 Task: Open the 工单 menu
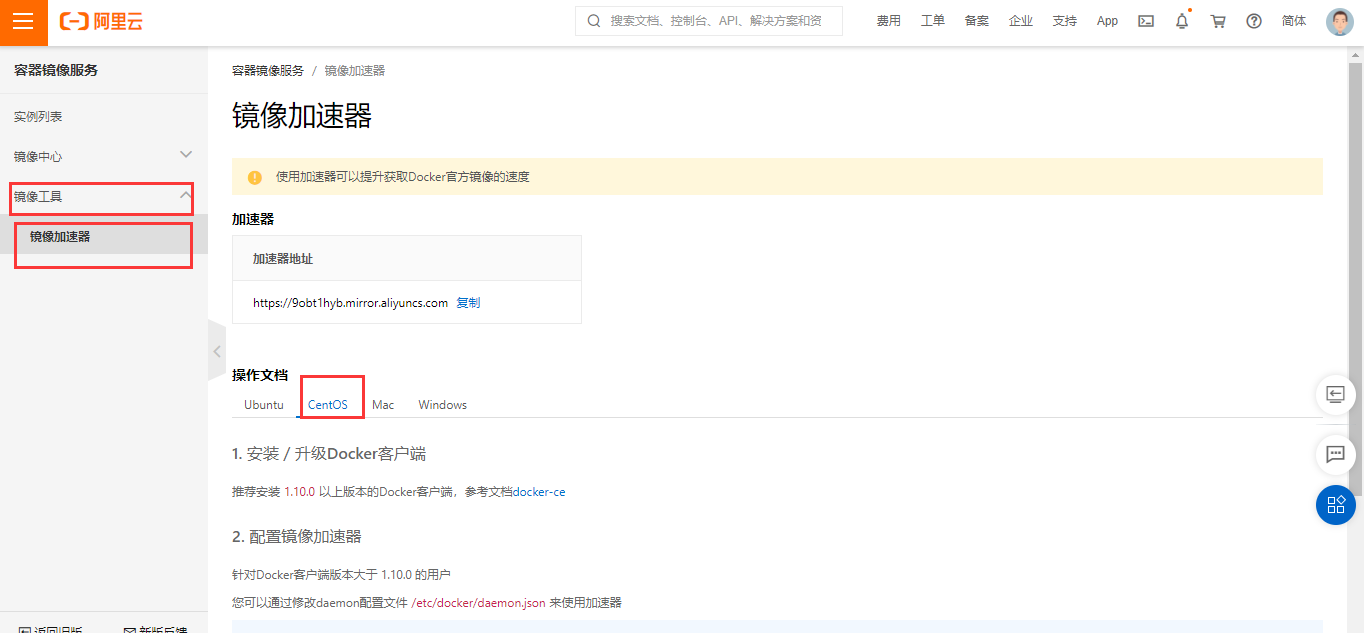pos(932,21)
